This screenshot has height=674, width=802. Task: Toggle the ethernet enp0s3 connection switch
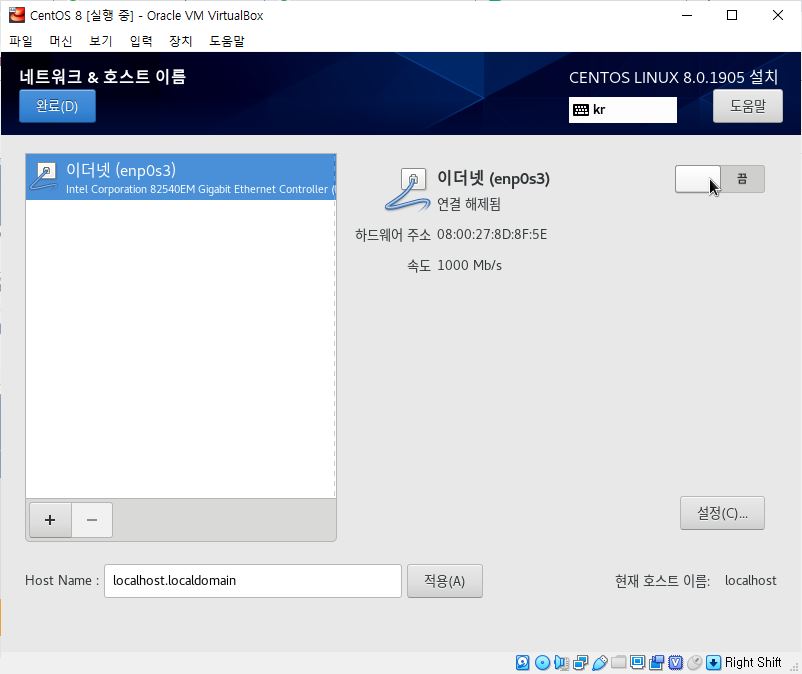click(x=720, y=179)
